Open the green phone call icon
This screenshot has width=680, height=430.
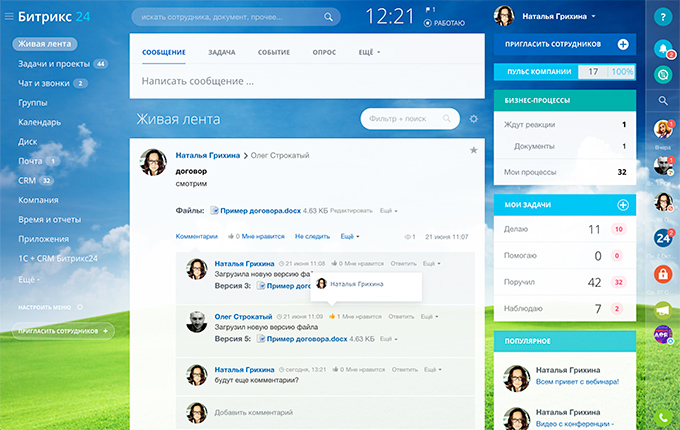(x=662, y=417)
